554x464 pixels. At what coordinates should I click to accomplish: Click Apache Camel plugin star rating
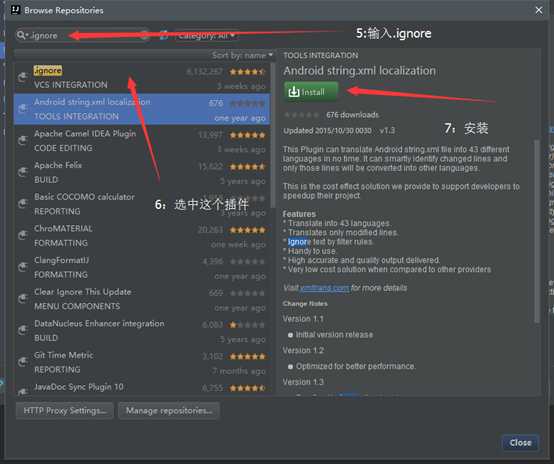[247, 135]
